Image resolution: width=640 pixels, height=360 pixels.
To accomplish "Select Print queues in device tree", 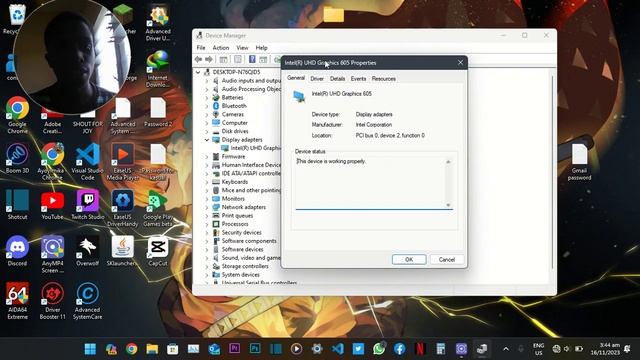I will [x=237, y=216].
